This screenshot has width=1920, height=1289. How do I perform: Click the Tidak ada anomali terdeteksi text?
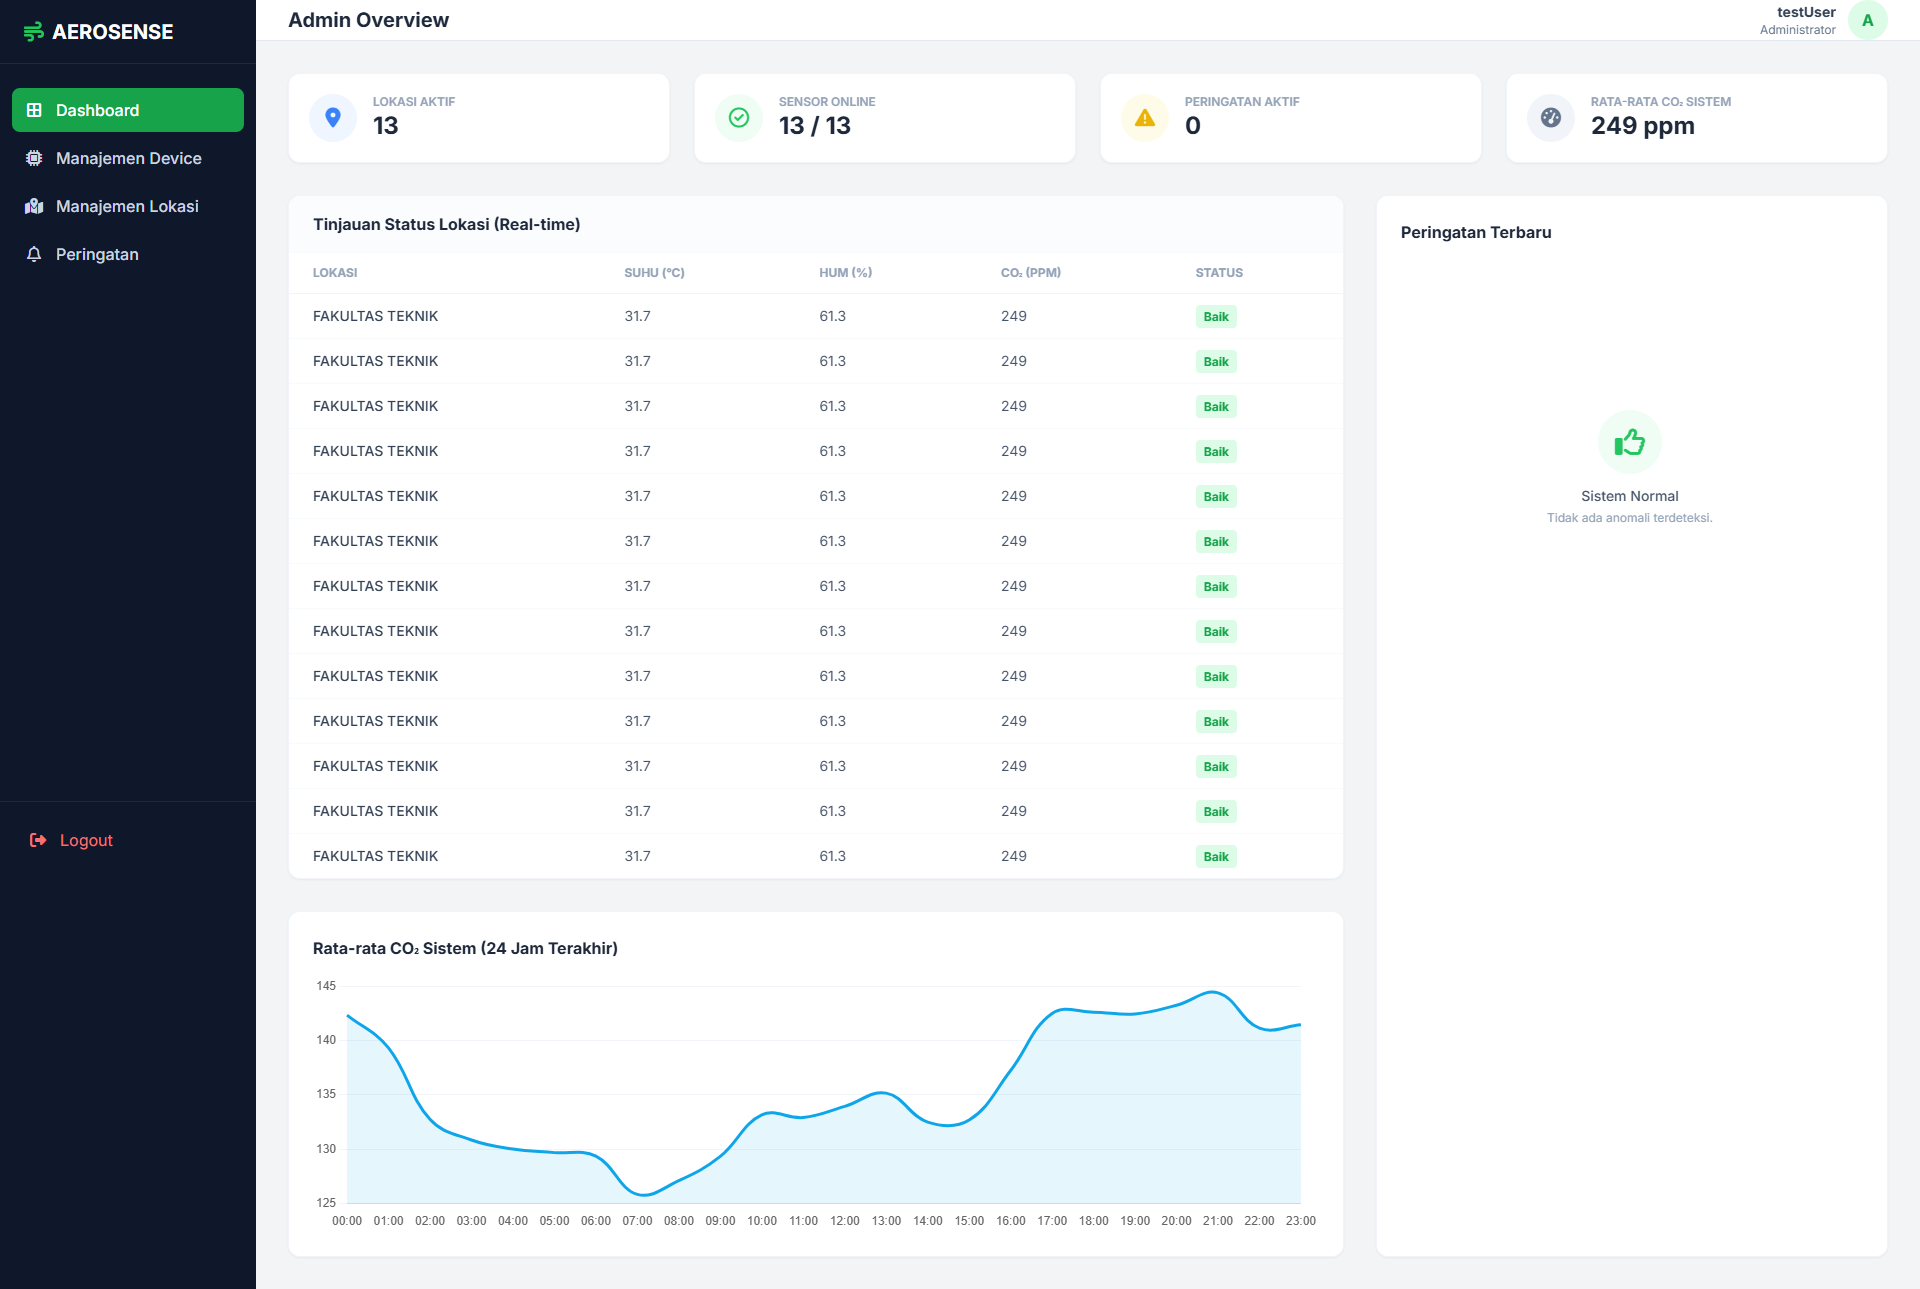1630,518
